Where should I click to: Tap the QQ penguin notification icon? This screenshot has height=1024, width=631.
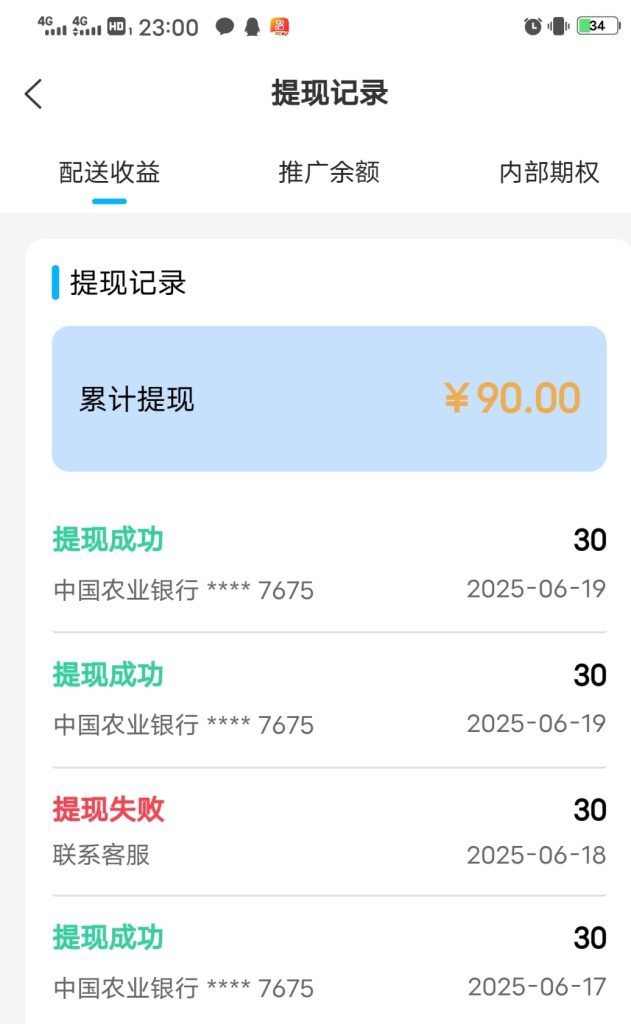tap(252, 27)
